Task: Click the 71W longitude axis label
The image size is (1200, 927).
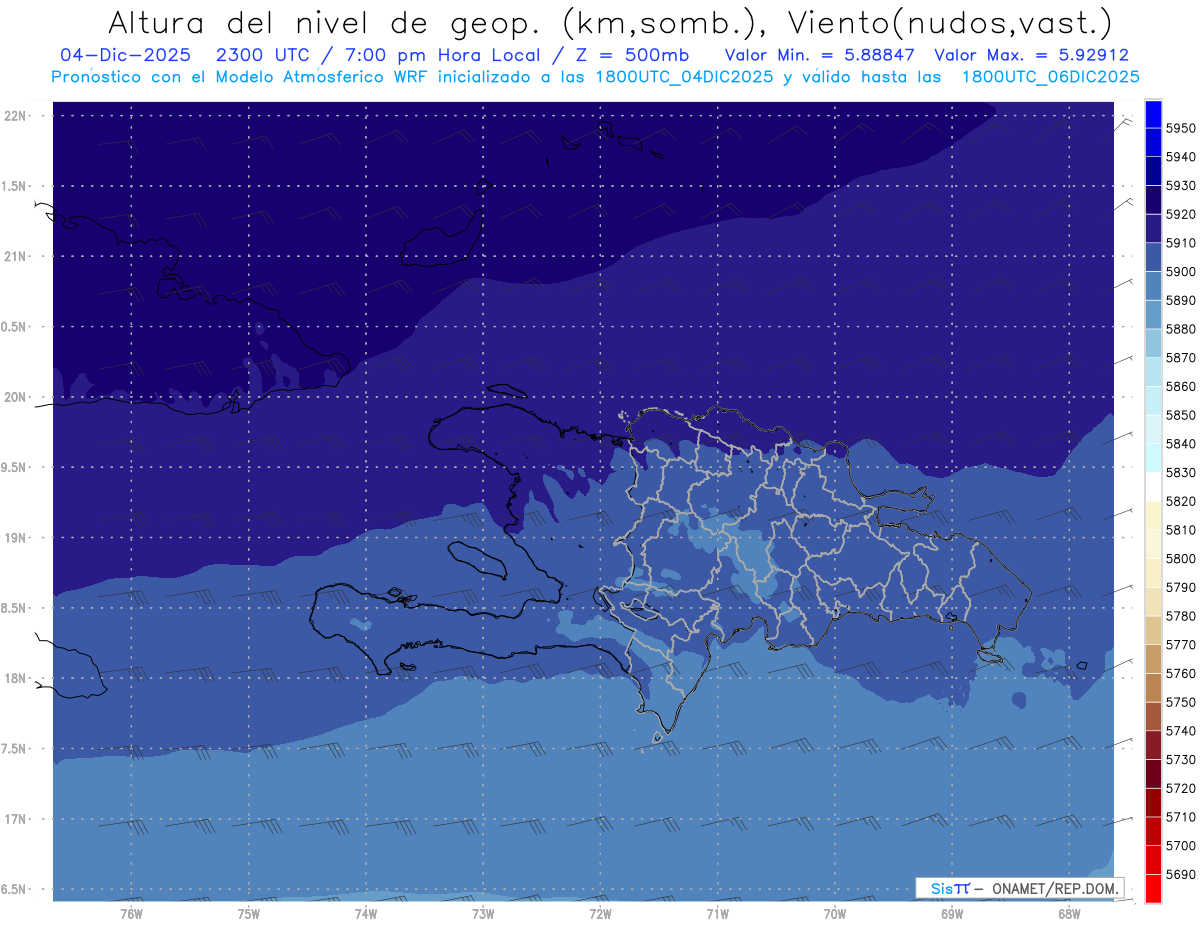Action: coord(717,913)
